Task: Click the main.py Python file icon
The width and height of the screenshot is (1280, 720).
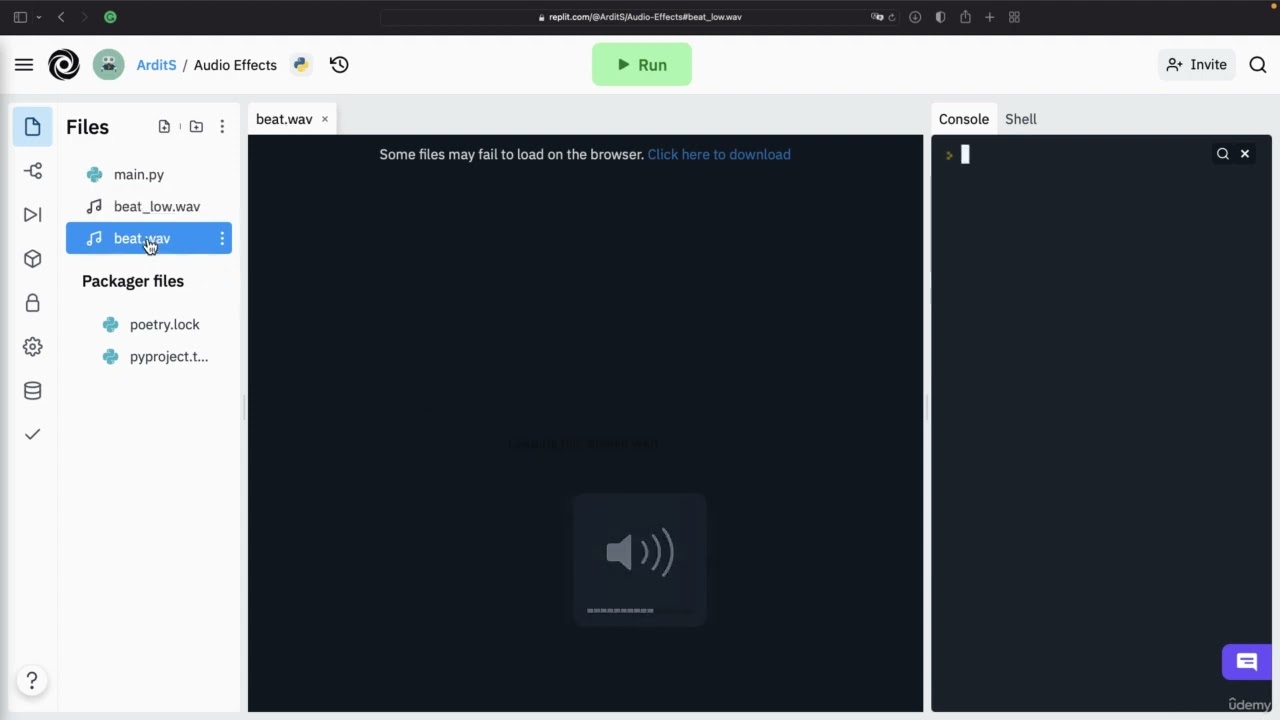Action: coord(94,175)
